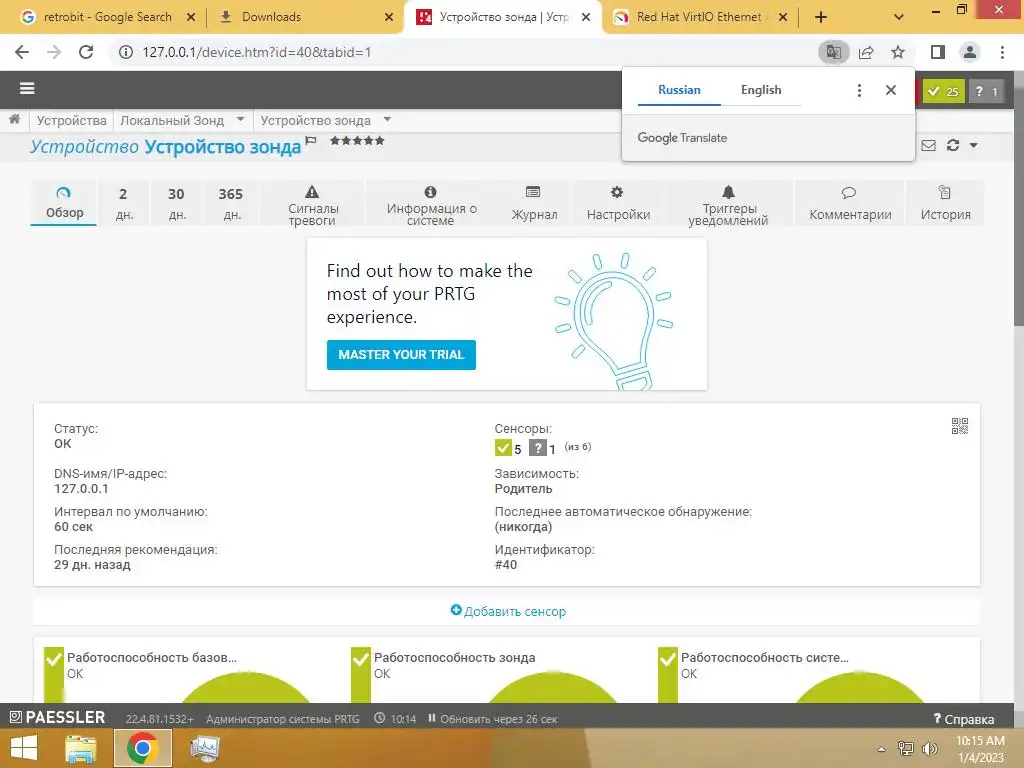Open Сигналы тревоги tab
The height and width of the screenshot is (768, 1024).
pos(312,203)
